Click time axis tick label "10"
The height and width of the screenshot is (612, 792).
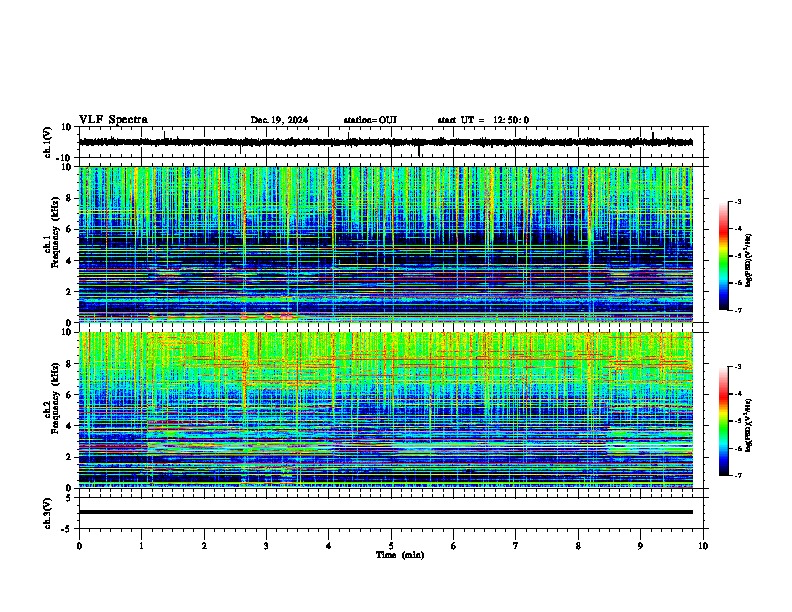tap(703, 546)
